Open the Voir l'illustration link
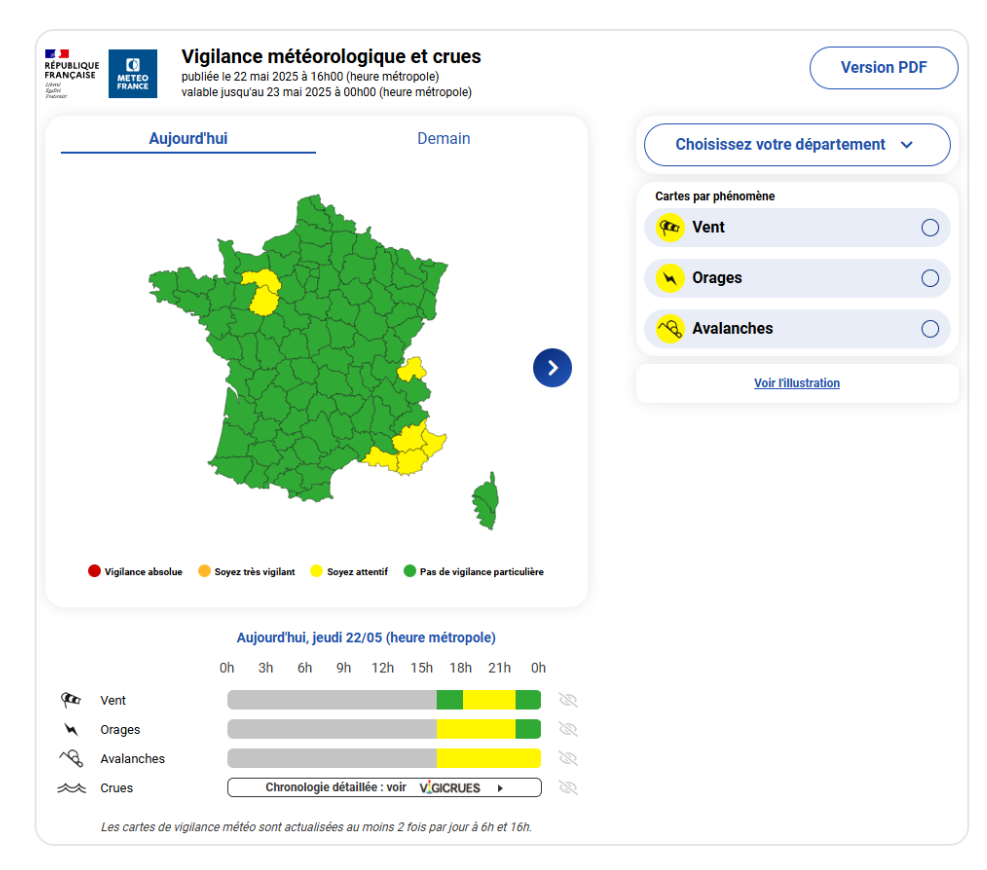This screenshot has width=987, height=870. 797,383
